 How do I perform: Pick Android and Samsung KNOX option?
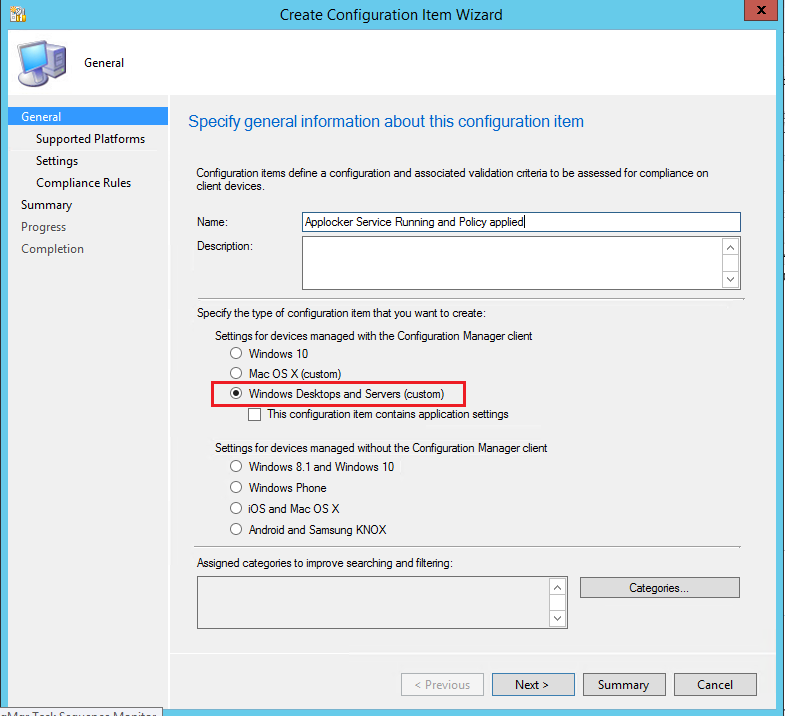(x=236, y=530)
